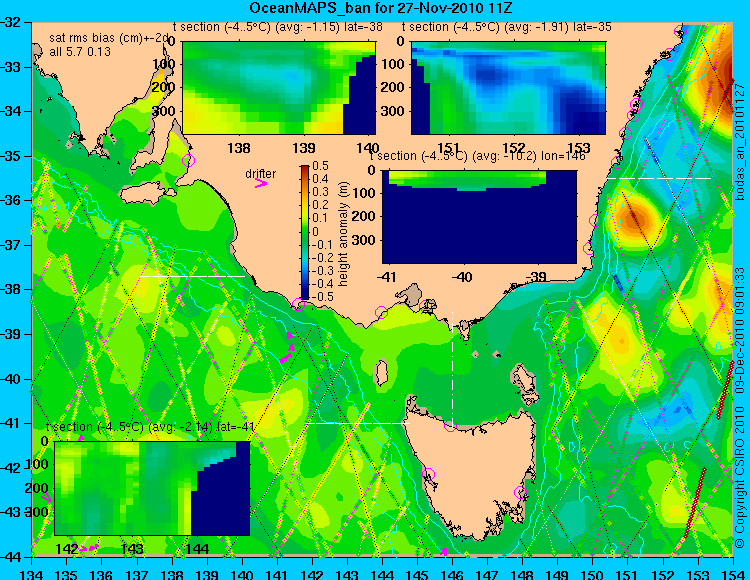Image resolution: width=750 pixels, height=580 pixels.
Task: Click the magenta station circle on Tasmania's west coast
Action: pos(428,474)
